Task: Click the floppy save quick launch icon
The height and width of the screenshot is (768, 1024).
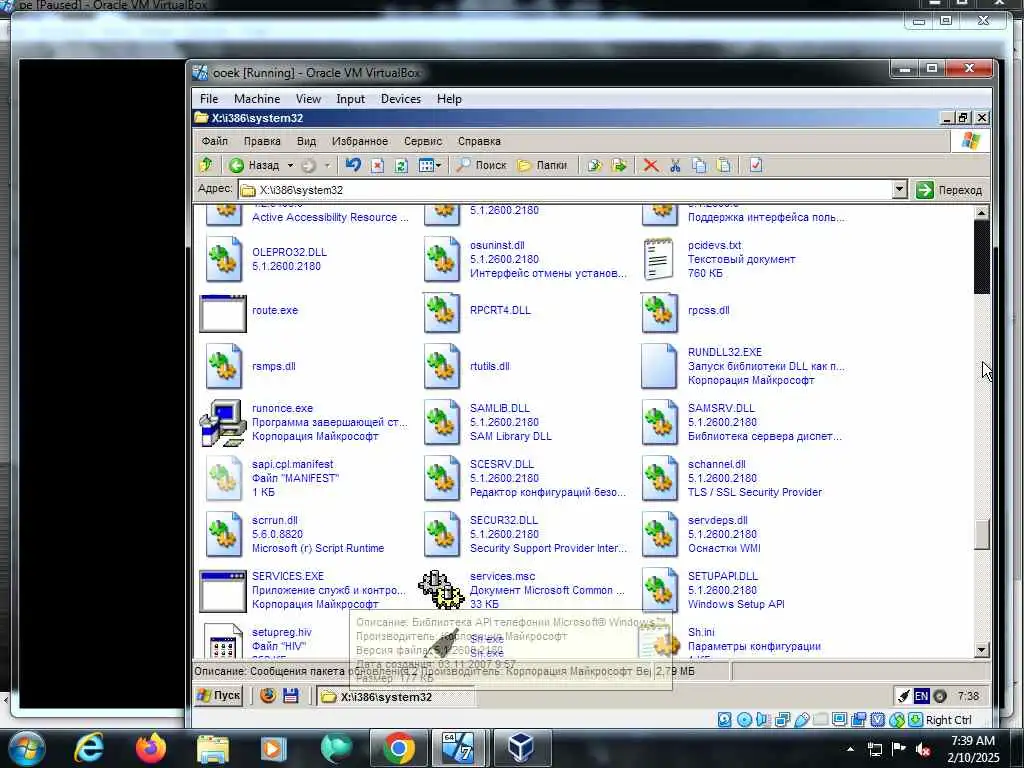Action: pyautogui.click(x=291, y=696)
